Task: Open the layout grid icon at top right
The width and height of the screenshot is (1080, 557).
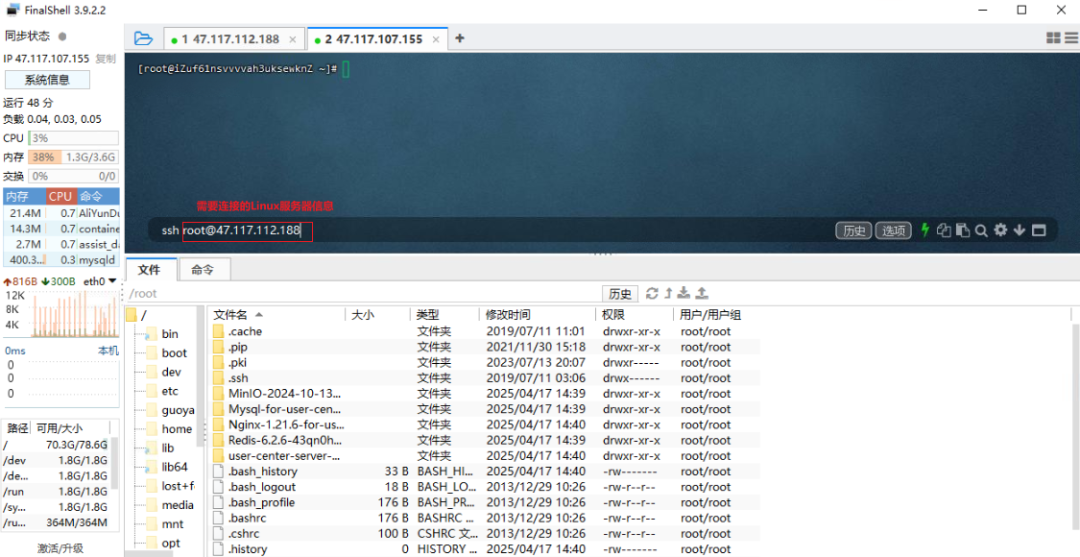Action: point(1053,39)
